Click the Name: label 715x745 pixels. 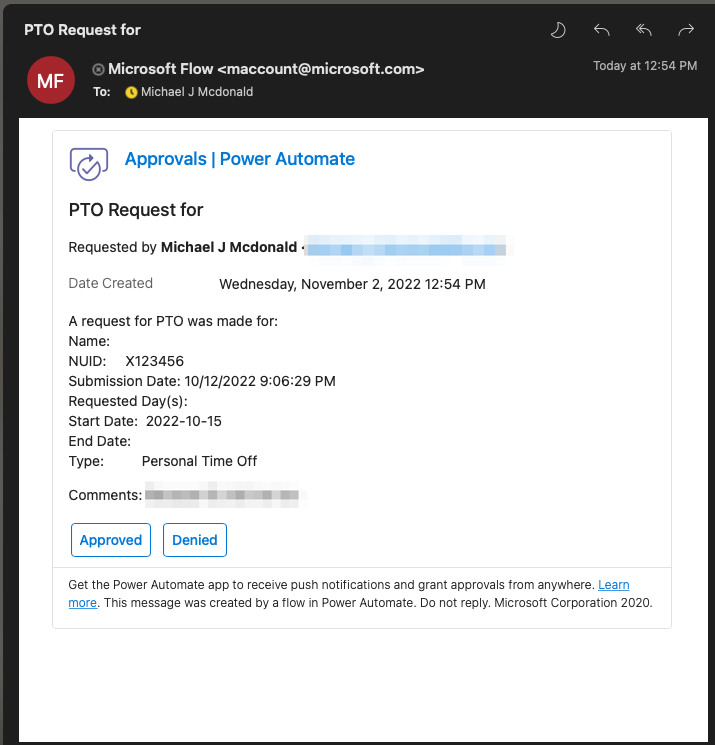point(89,341)
